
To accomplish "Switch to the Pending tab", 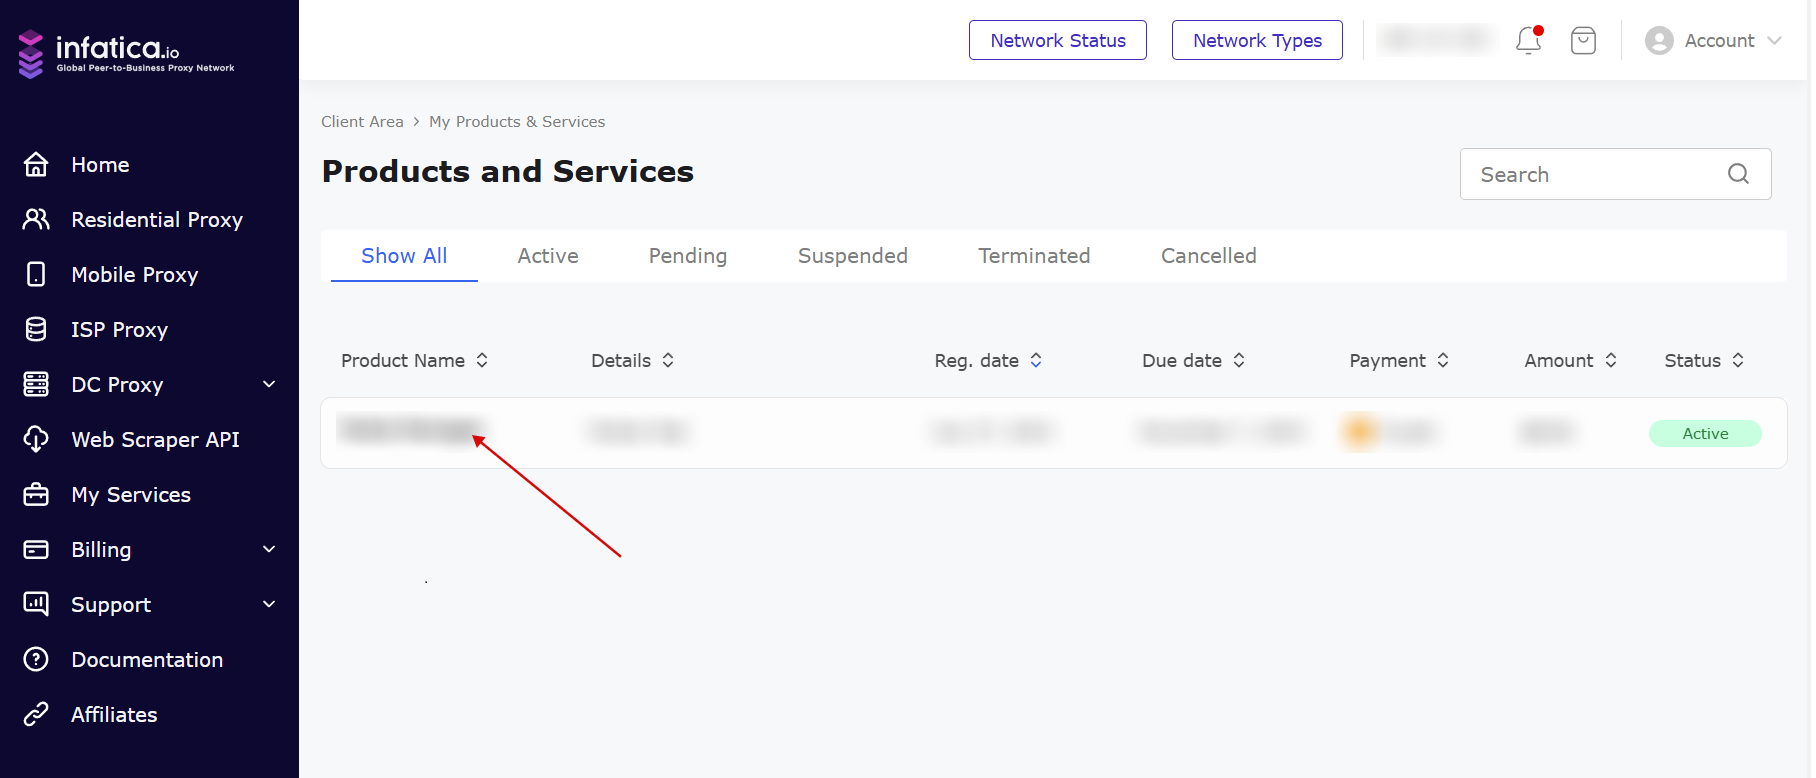I will pos(688,256).
